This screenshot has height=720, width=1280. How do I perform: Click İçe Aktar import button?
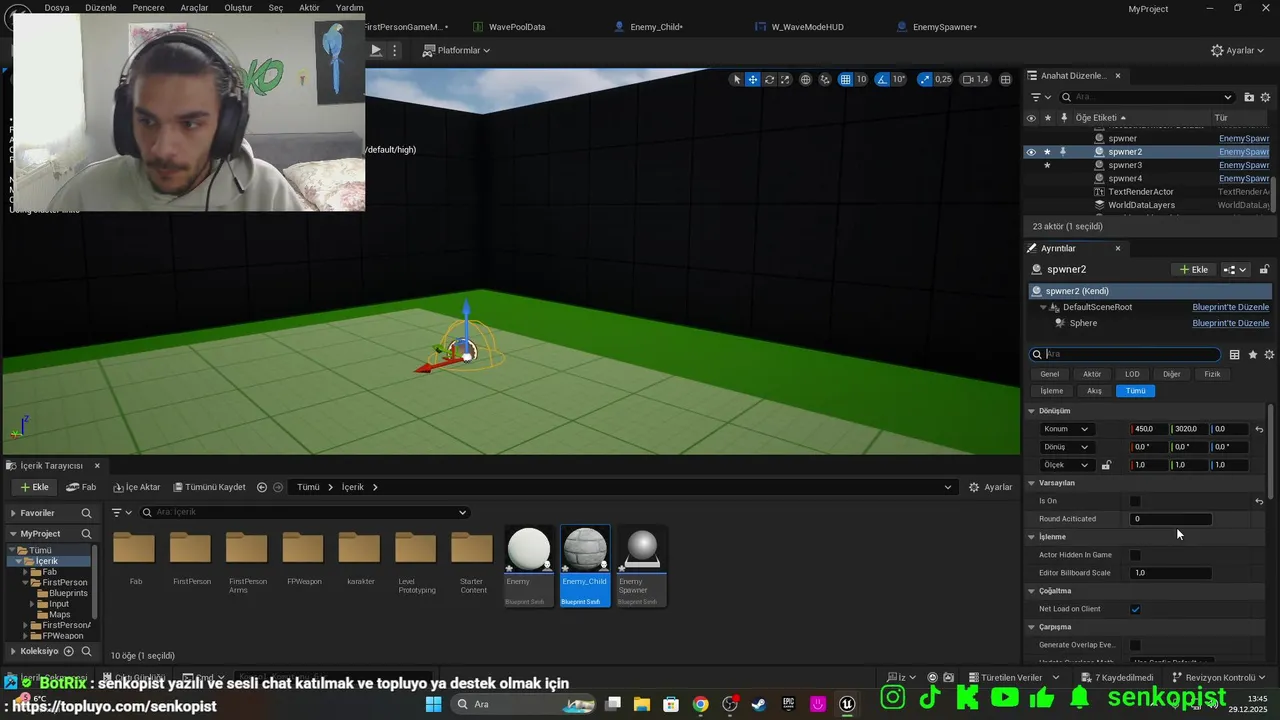(x=137, y=487)
